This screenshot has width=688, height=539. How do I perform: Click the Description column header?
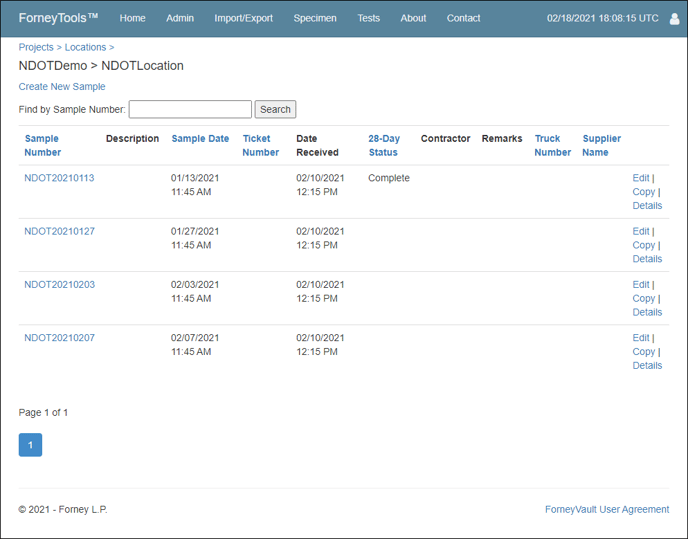[133, 139]
